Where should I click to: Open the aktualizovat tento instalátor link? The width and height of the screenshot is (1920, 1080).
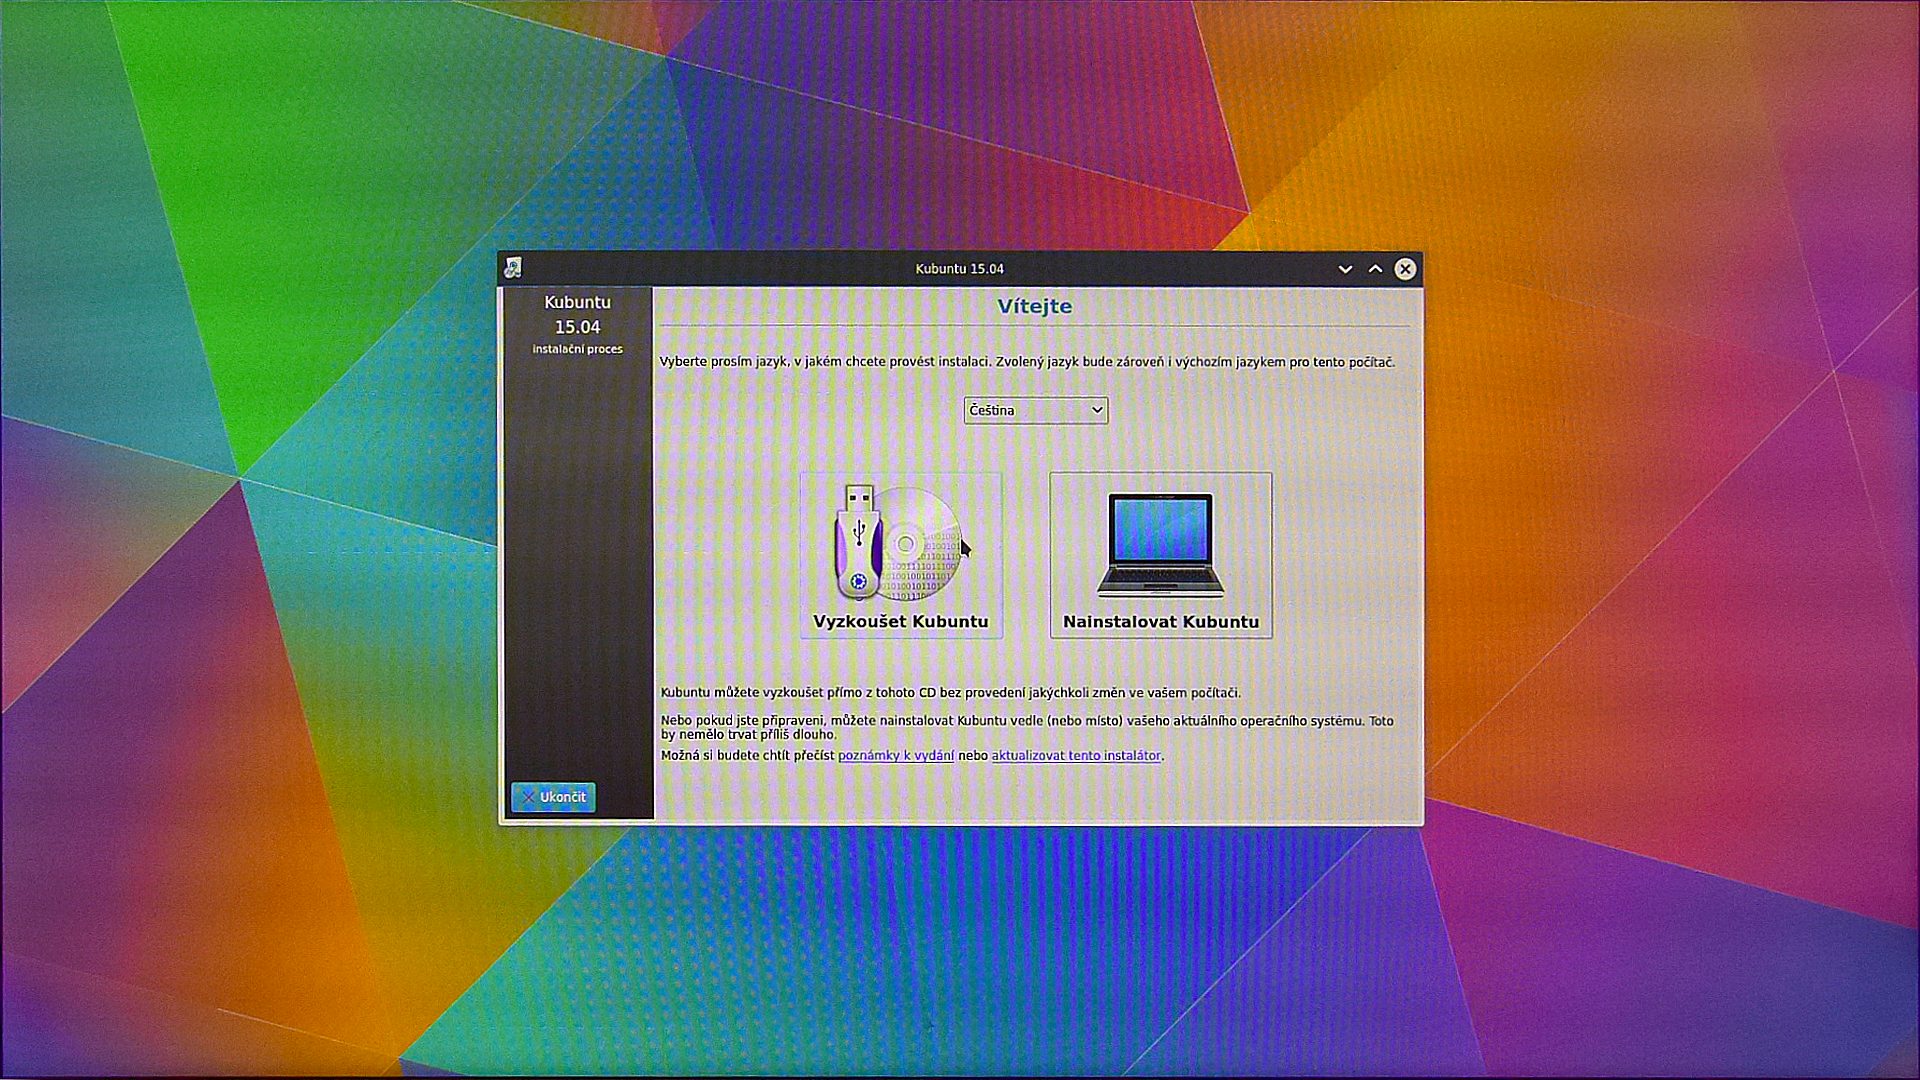coord(1076,755)
